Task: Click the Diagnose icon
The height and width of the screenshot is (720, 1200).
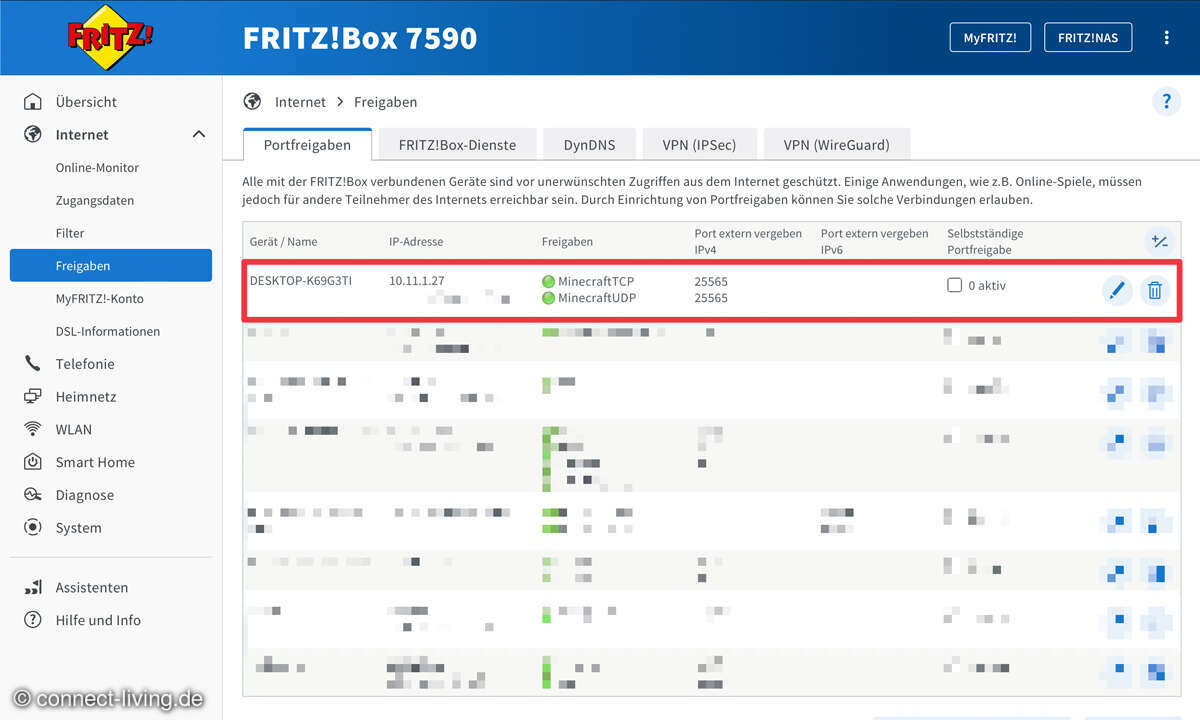Action: click(33, 495)
